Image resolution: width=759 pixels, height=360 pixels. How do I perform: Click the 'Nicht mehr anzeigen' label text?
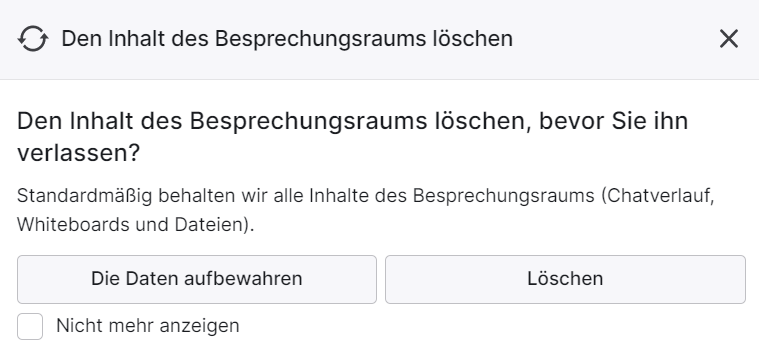coord(148,326)
